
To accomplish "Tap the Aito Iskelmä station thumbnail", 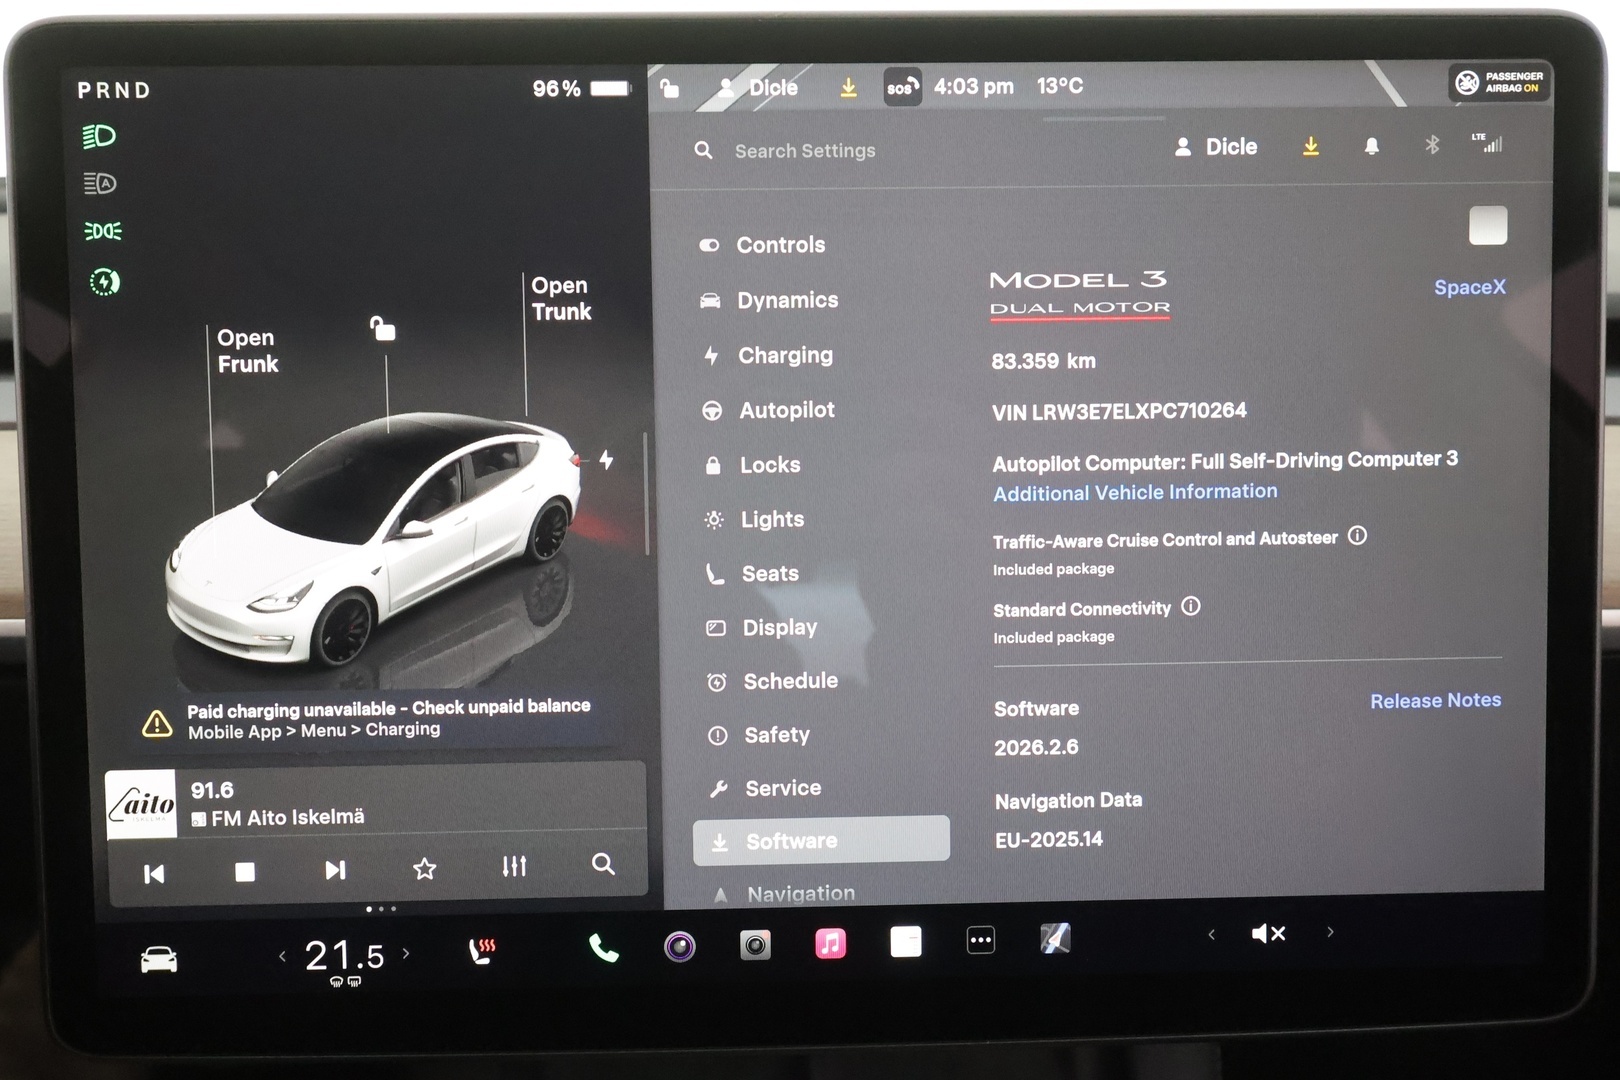I will (x=141, y=804).
